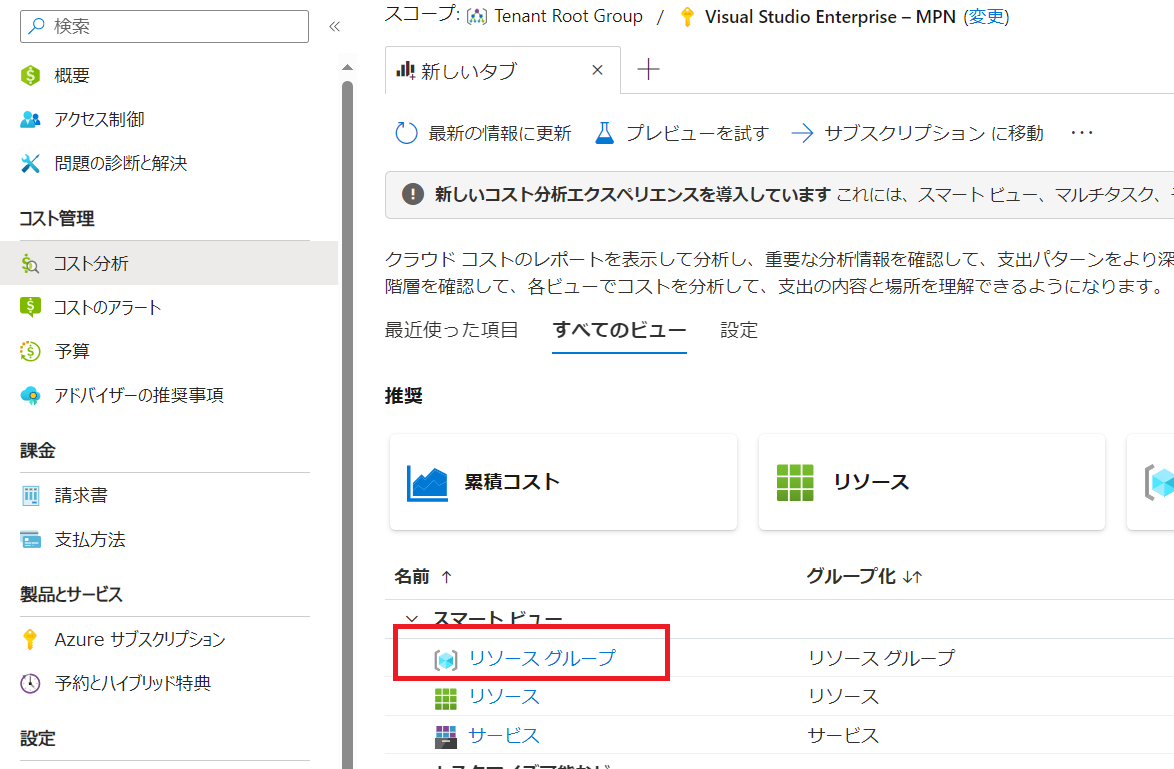Change scope via the (変更) link
The image size is (1174, 769).
pyautogui.click(x=986, y=16)
